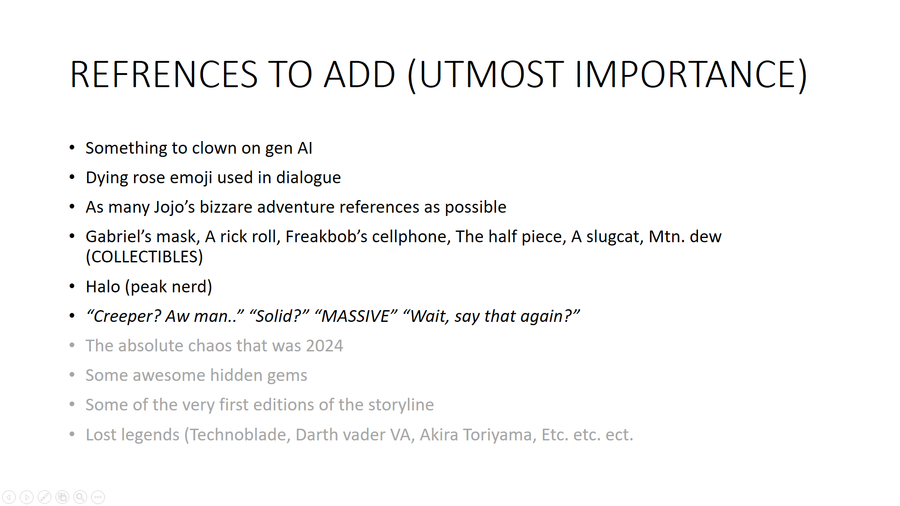Click the greyed absolute chaos 2024 bullet
This screenshot has height=506, width=900.
click(x=214, y=346)
